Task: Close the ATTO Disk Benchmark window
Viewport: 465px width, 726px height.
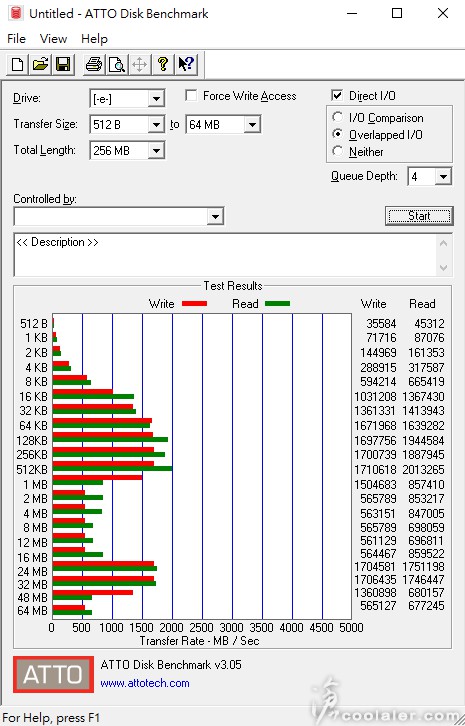Action: pos(443,13)
